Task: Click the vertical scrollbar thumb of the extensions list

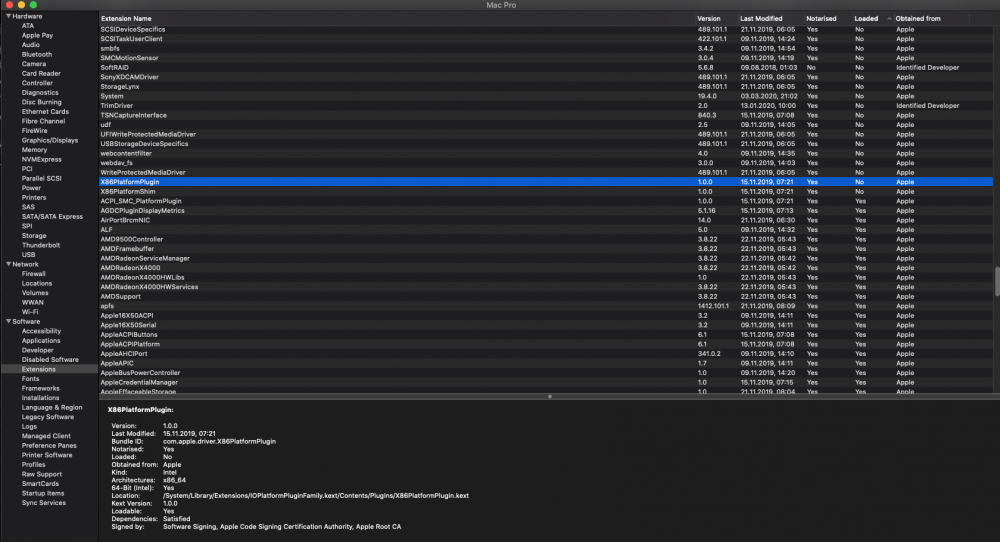Action: tap(997, 281)
